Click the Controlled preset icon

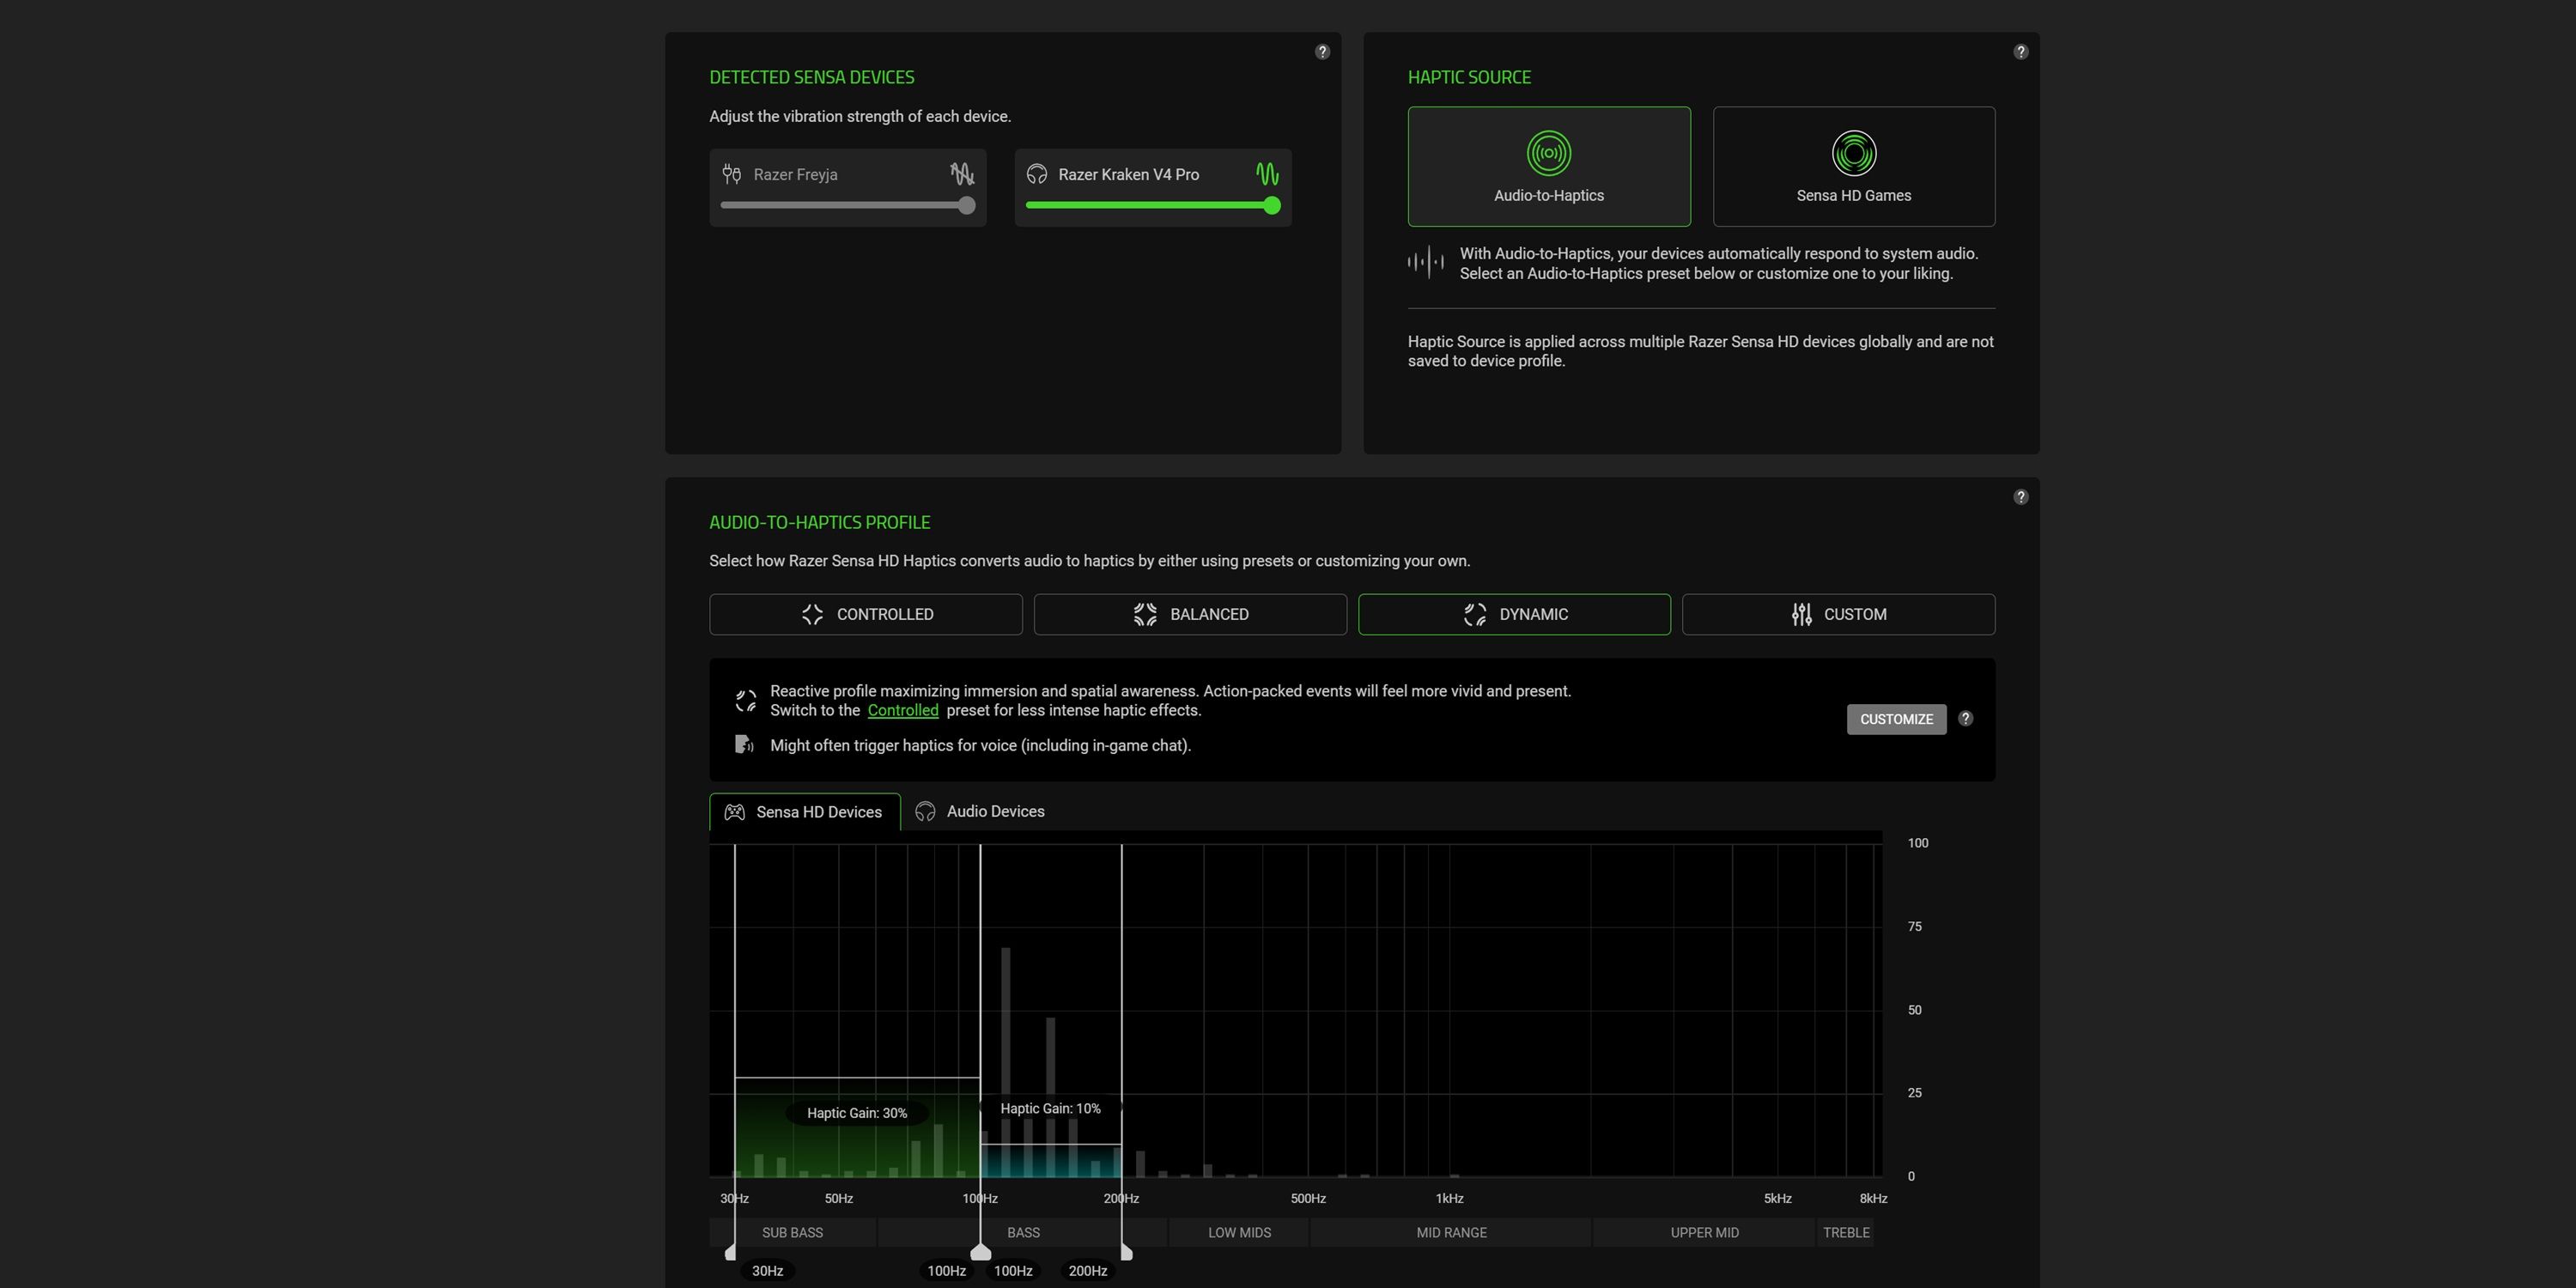(812, 614)
